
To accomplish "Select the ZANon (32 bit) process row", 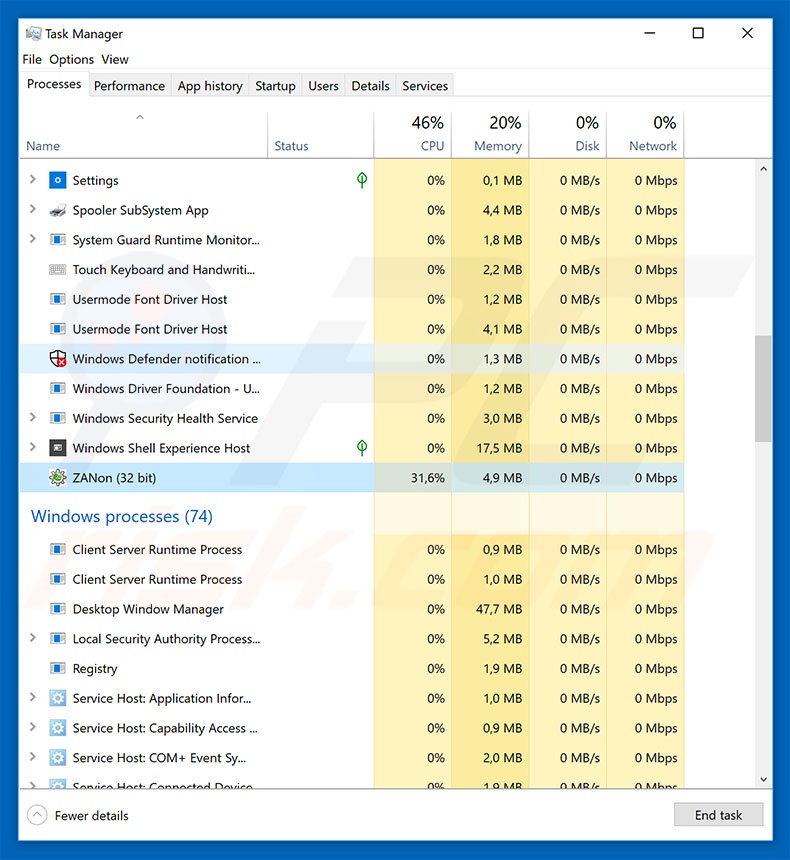I will [352, 478].
